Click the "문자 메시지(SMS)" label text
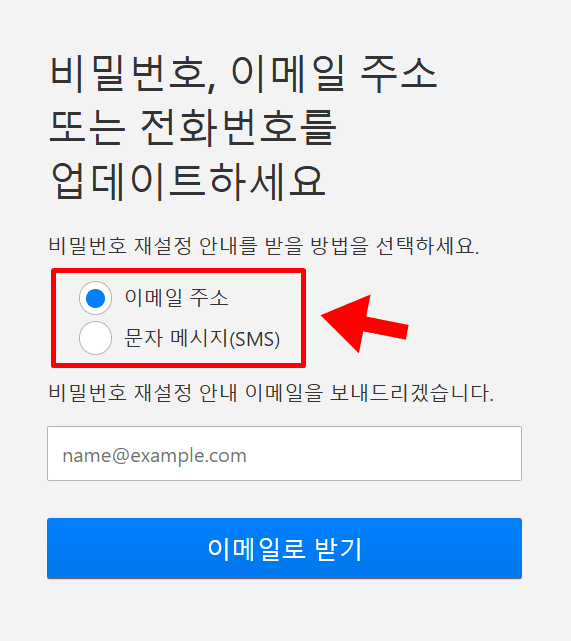The width and height of the screenshot is (571, 641). click(x=202, y=338)
